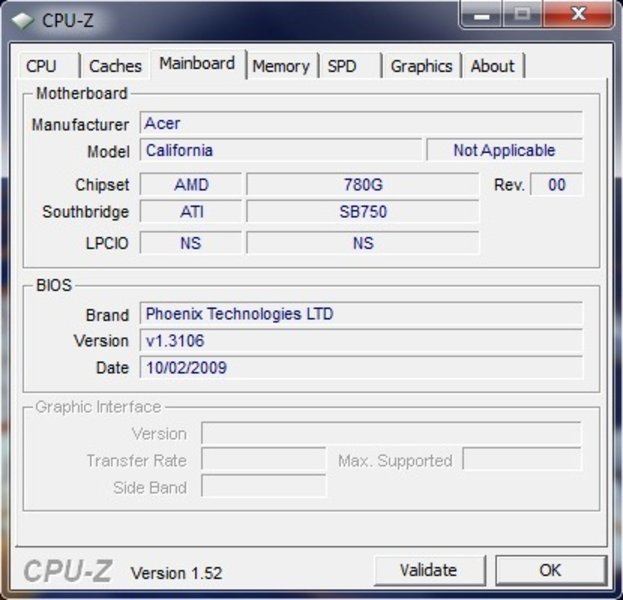Click the Rev. value 00
623x600 pixels.
[557, 185]
